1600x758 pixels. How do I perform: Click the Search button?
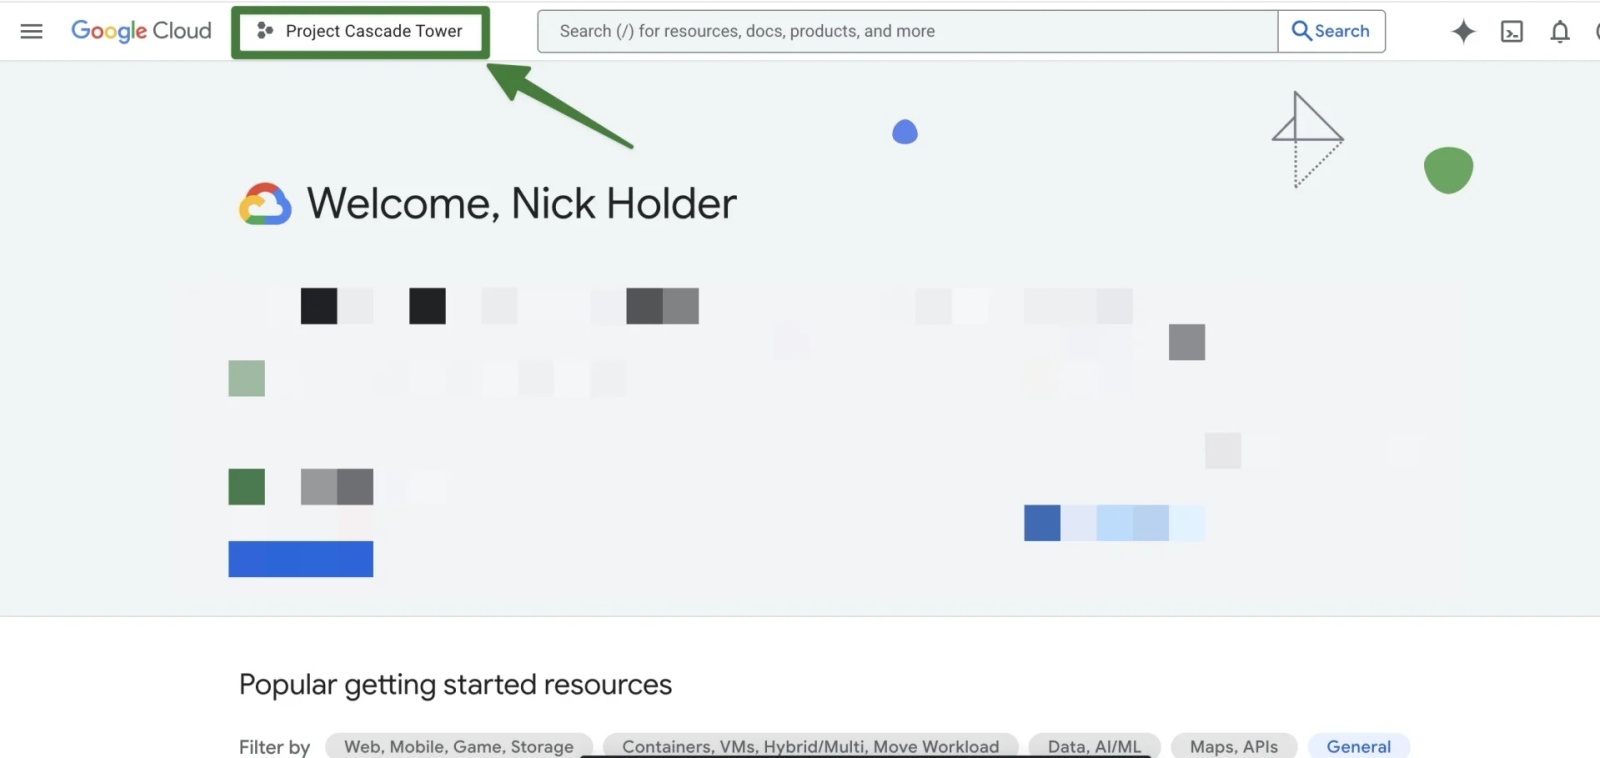tap(1331, 31)
